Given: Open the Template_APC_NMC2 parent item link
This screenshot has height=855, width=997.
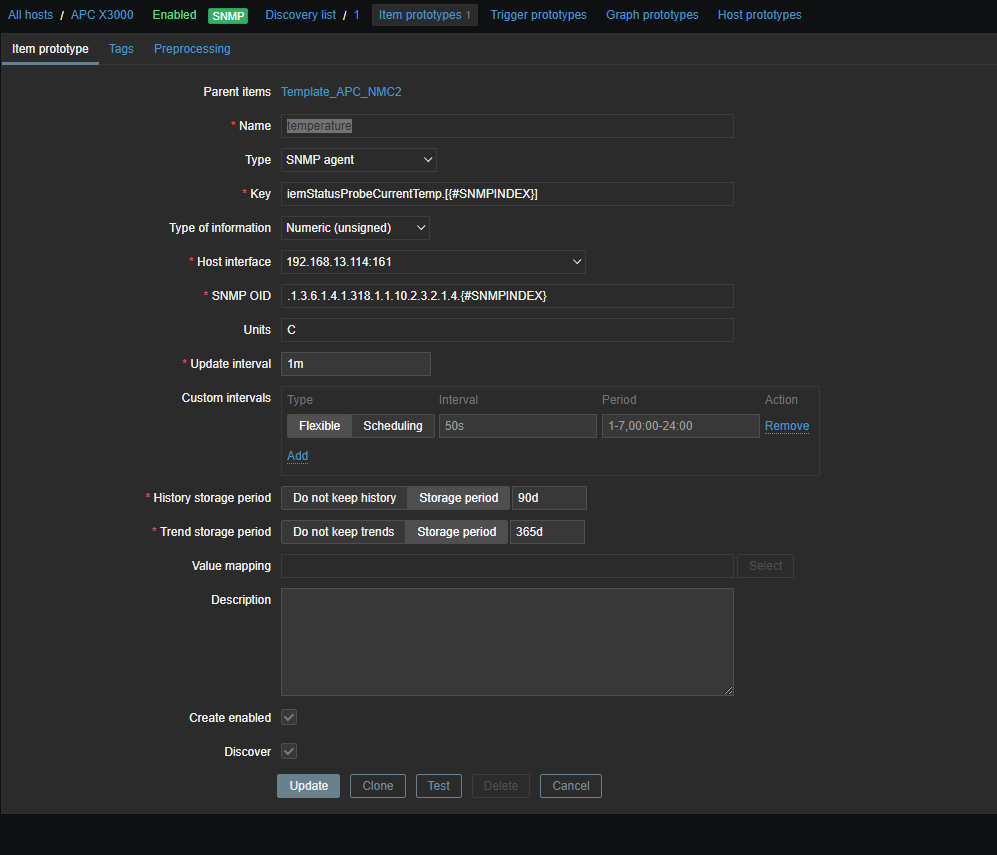Looking at the screenshot, I should pyautogui.click(x=341, y=92).
